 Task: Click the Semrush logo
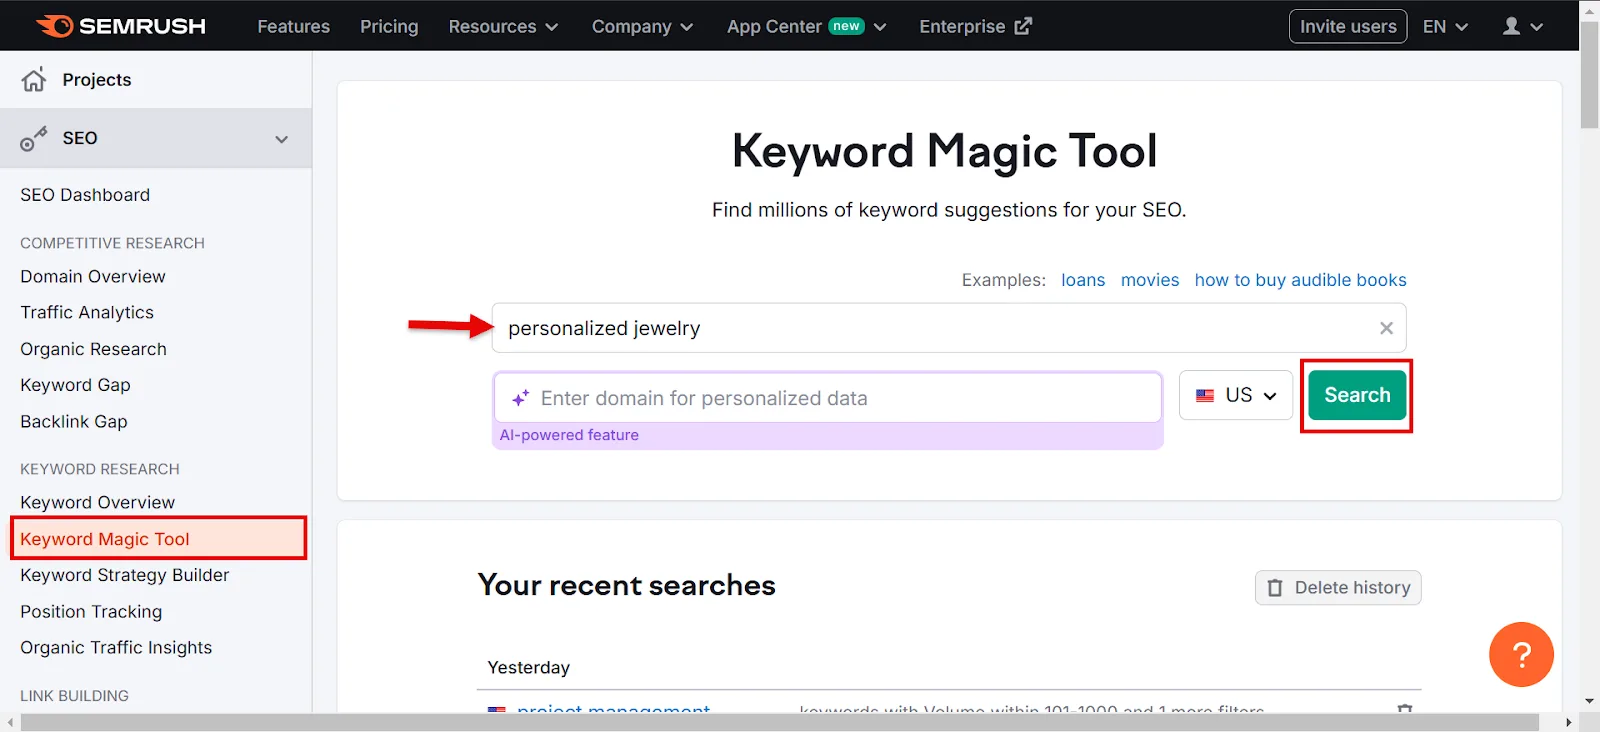coord(120,26)
